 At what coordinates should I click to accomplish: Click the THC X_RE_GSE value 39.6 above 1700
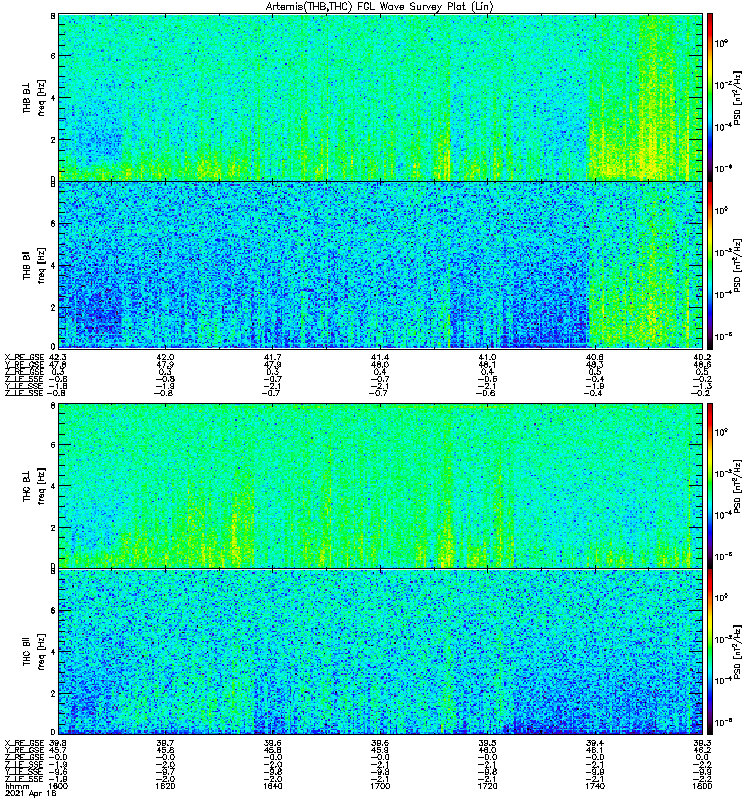click(380, 743)
